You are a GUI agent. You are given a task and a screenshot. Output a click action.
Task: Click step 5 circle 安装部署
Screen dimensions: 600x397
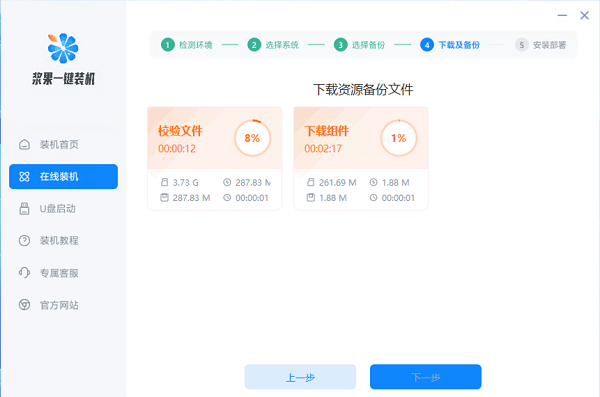coord(522,45)
